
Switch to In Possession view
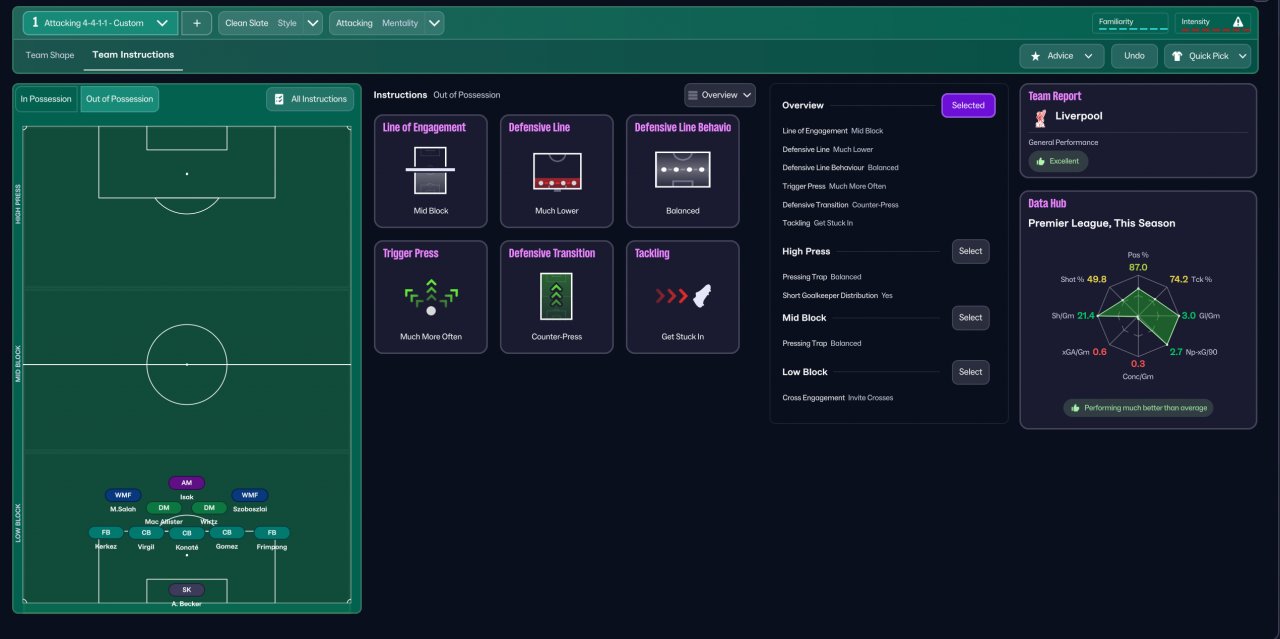(x=46, y=99)
